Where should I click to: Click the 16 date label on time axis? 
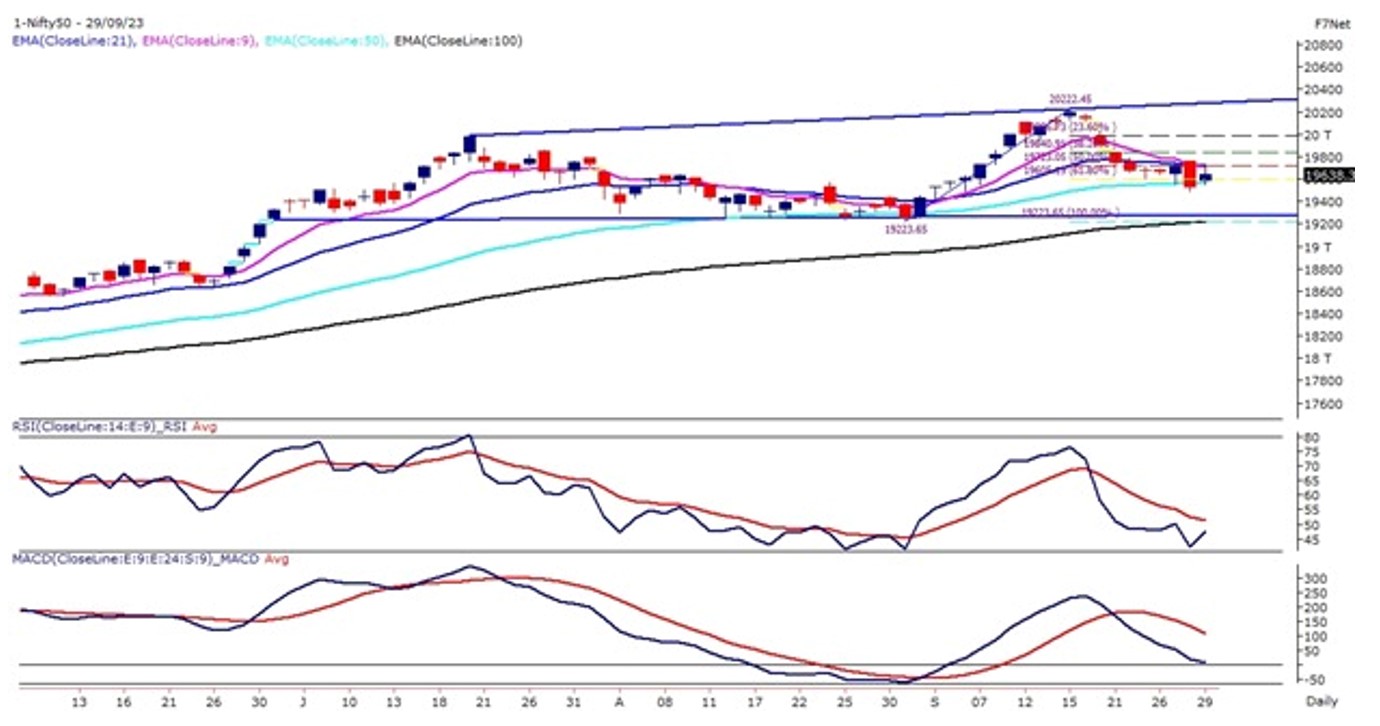pos(122,700)
